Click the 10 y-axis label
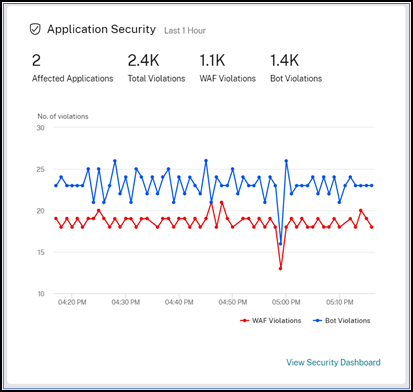The width and height of the screenshot is (413, 392). coord(41,294)
